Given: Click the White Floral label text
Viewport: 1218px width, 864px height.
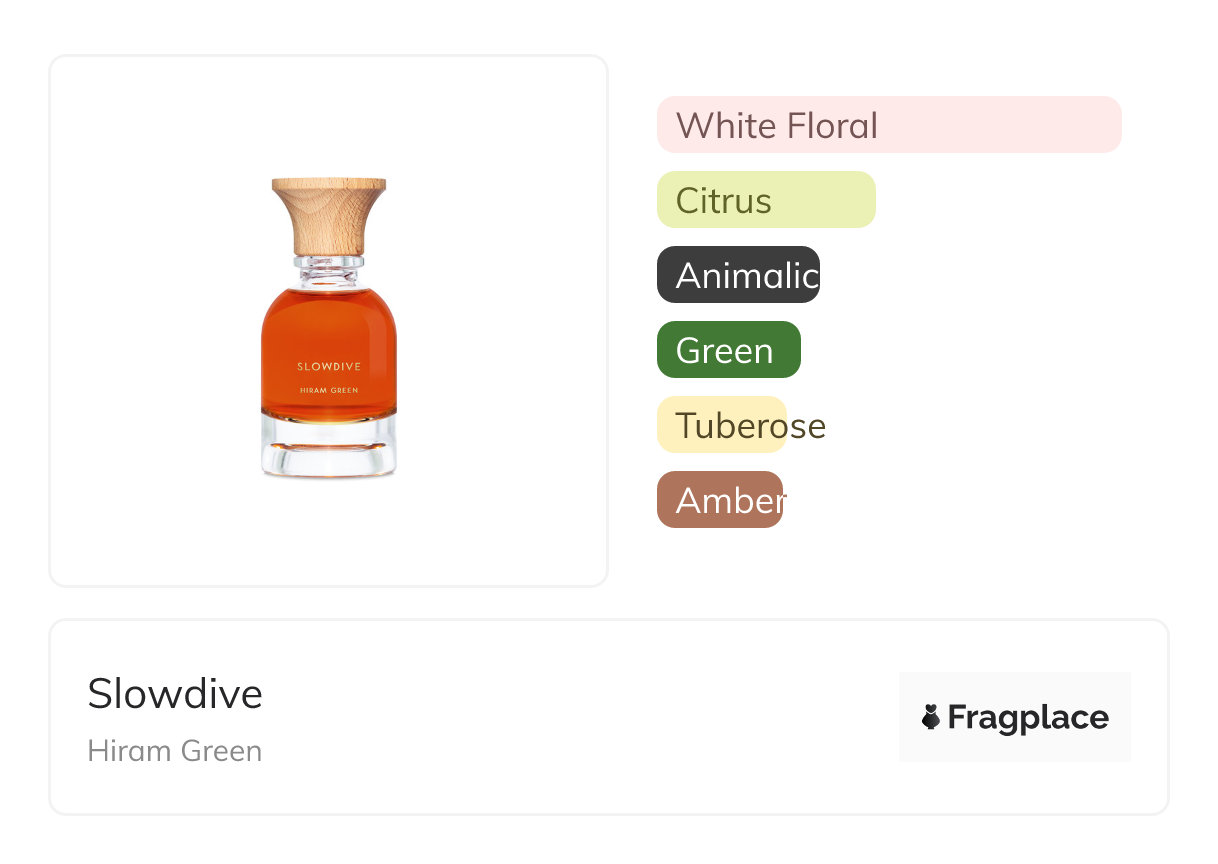Looking at the screenshot, I should coord(777,126).
